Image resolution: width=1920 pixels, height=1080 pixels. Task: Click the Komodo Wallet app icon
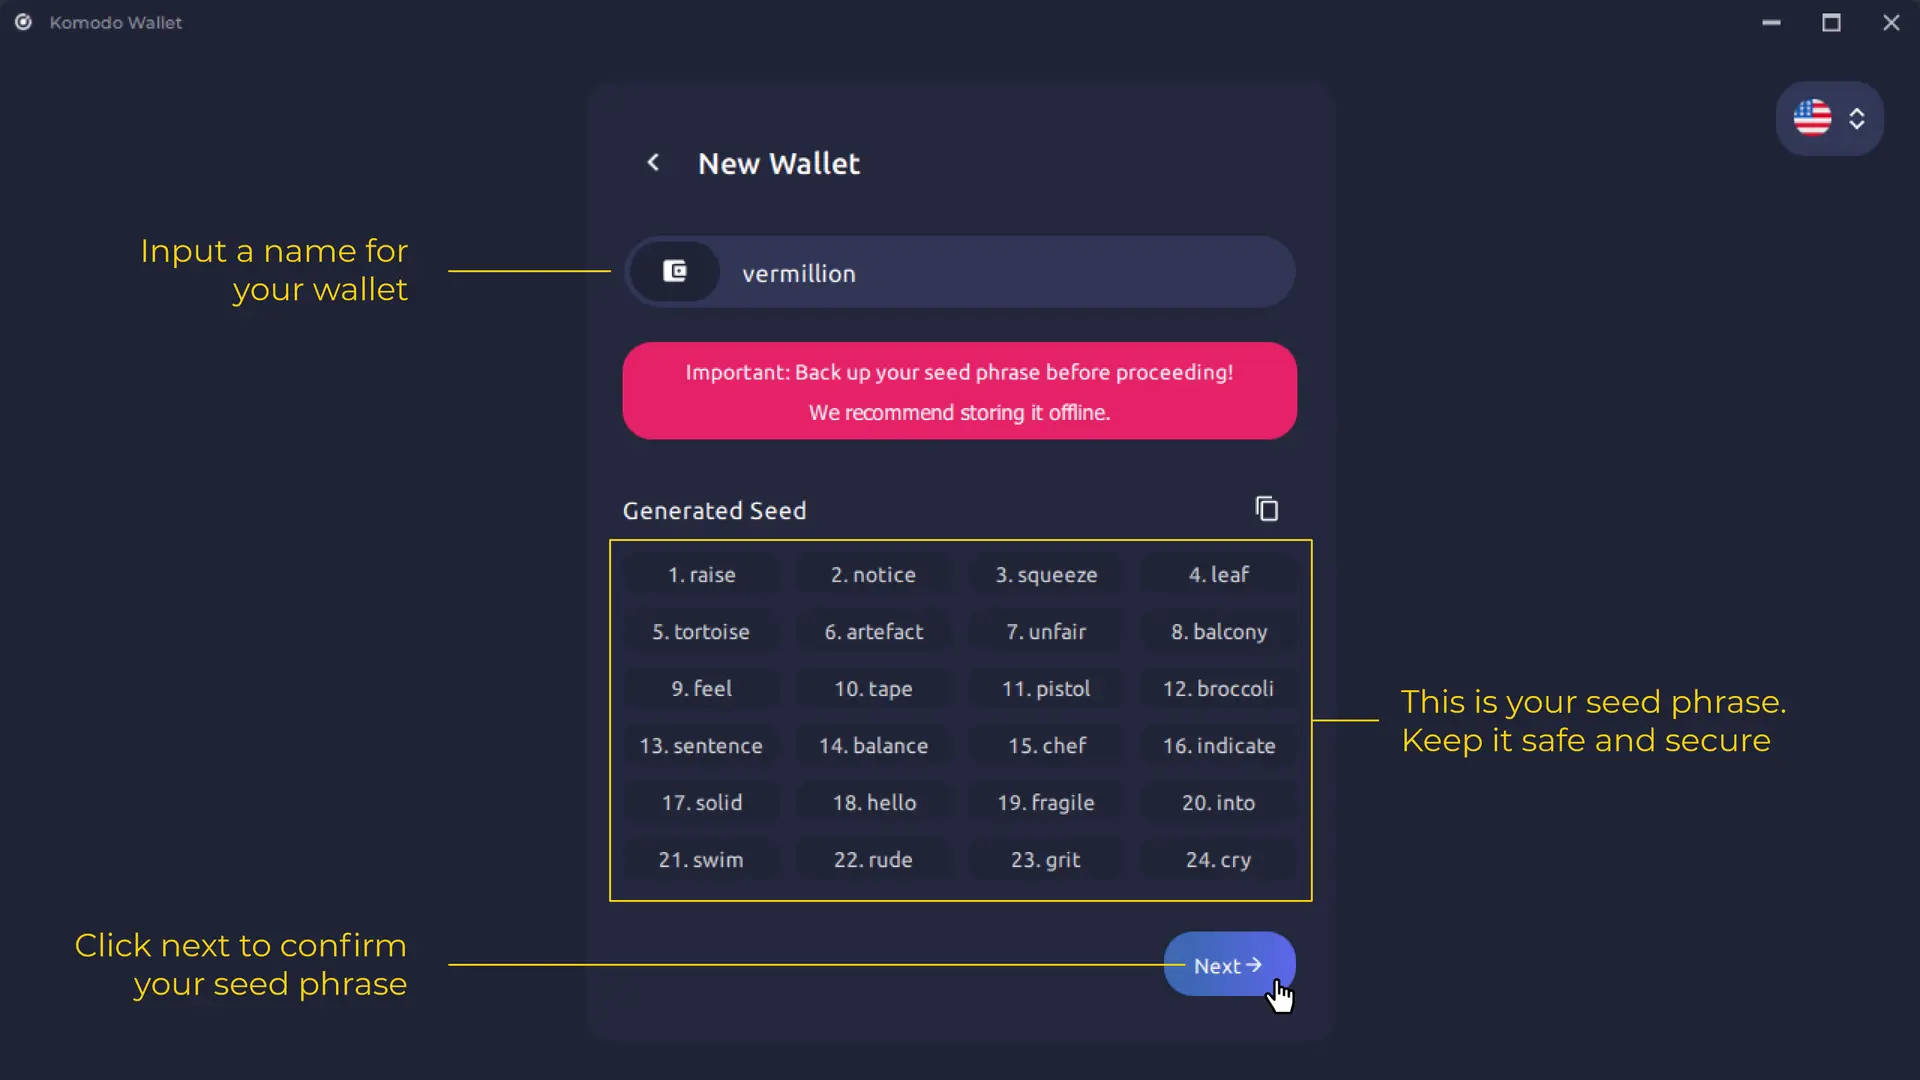tap(22, 22)
